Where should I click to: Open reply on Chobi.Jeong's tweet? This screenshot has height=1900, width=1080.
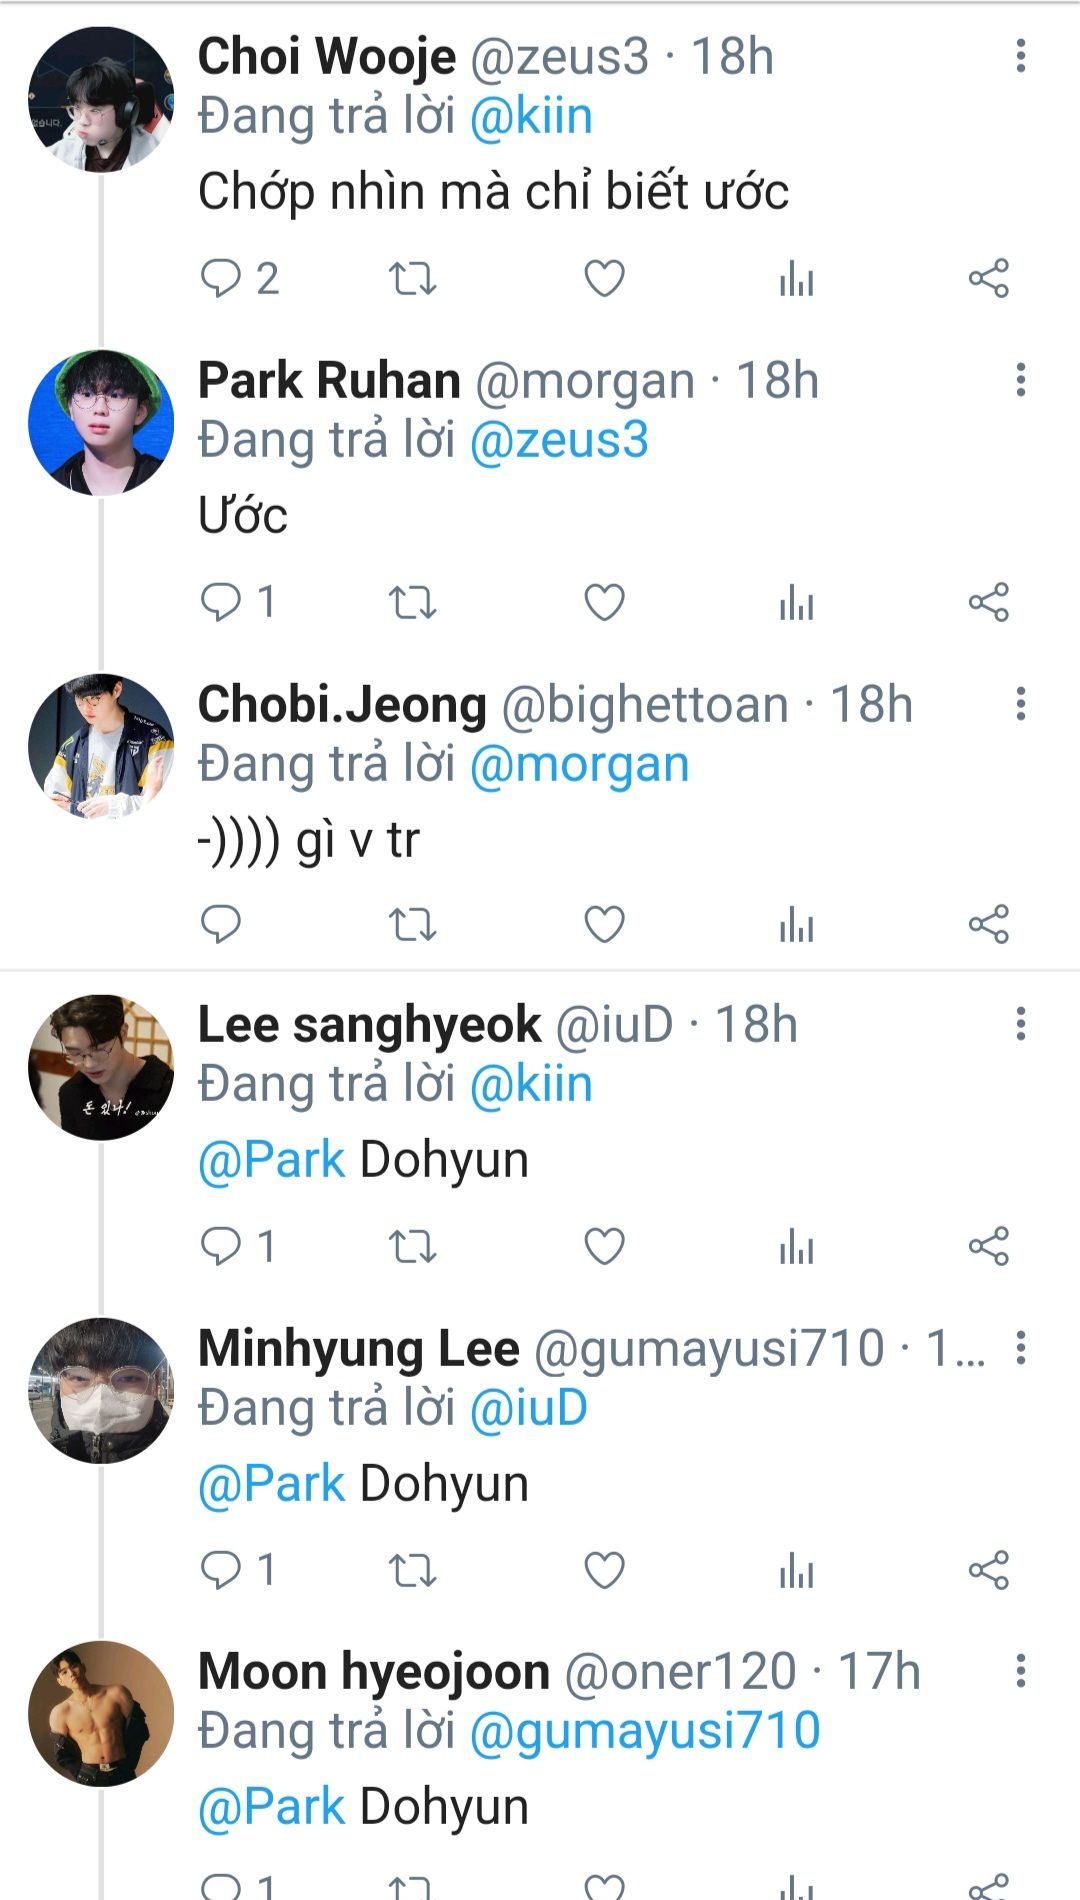click(x=220, y=924)
